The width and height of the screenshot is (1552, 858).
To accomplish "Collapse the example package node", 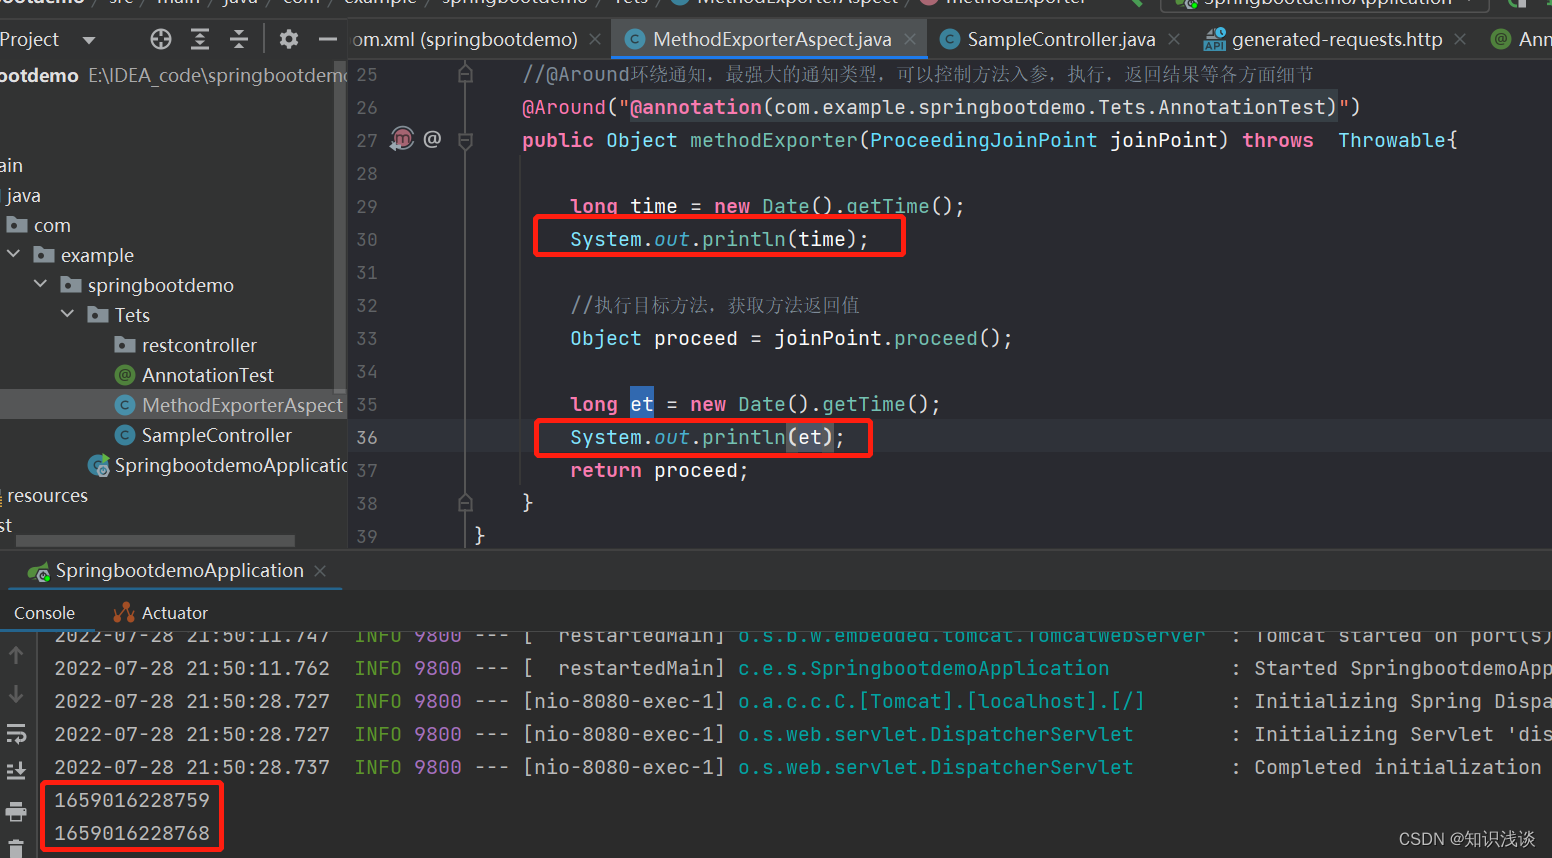I will pos(14,255).
